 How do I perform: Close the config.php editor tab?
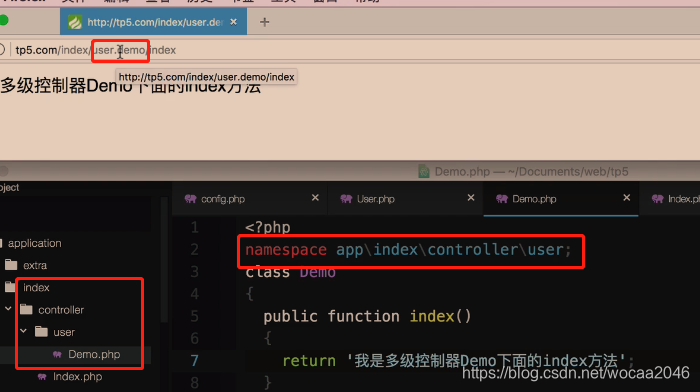[315, 197]
